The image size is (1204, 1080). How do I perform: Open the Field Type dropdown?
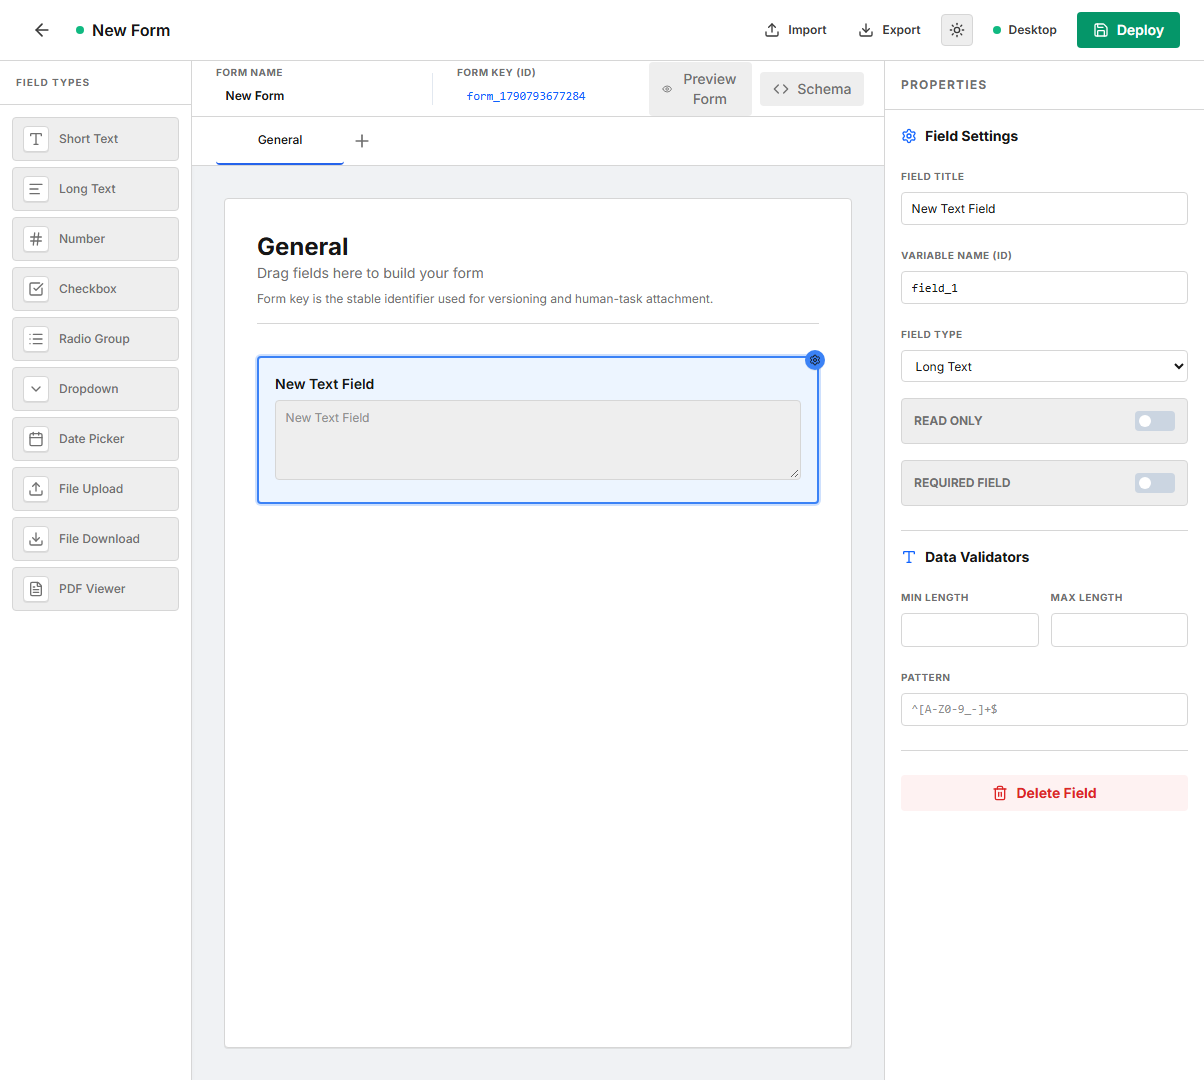1044,366
